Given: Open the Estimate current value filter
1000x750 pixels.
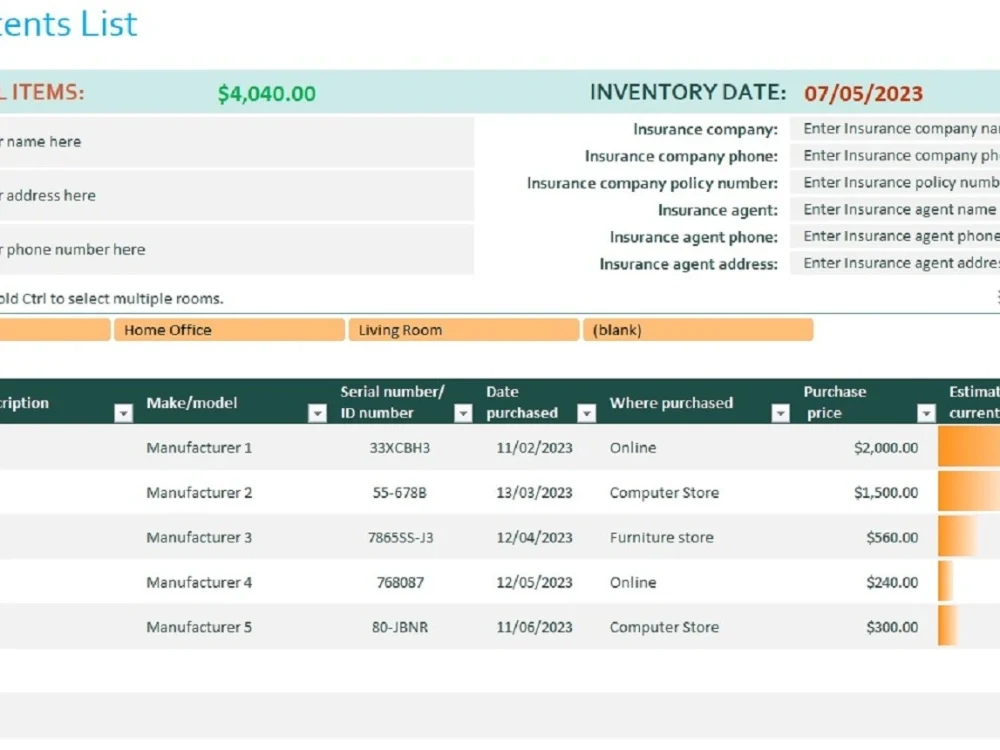Looking at the screenshot, I should (995, 412).
